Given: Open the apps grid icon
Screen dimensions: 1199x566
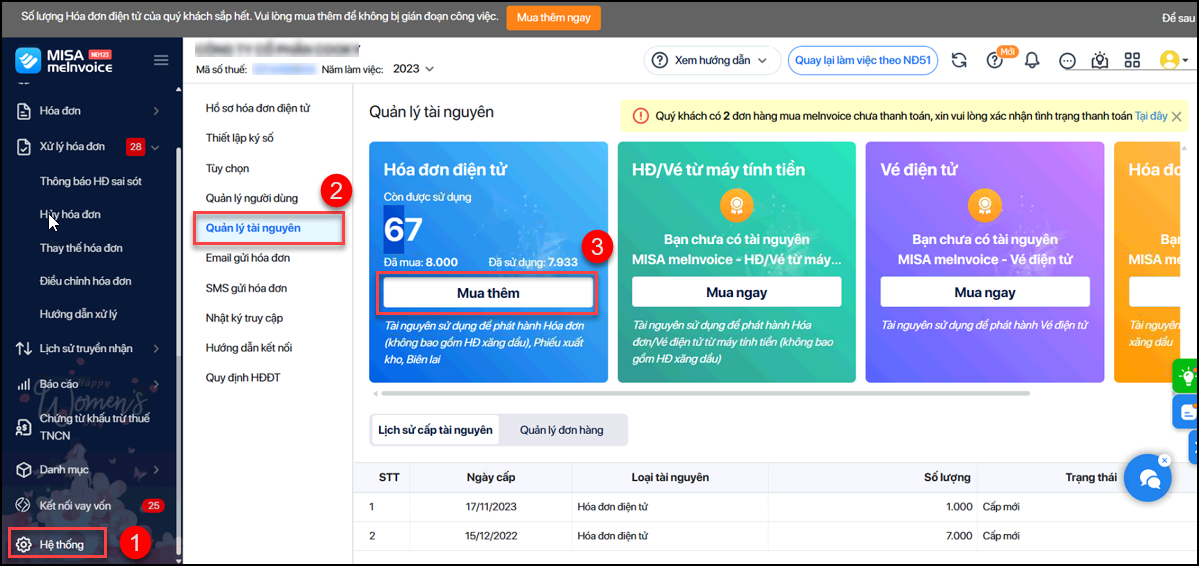Looking at the screenshot, I should pyautogui.click(x=1133, y=60).
